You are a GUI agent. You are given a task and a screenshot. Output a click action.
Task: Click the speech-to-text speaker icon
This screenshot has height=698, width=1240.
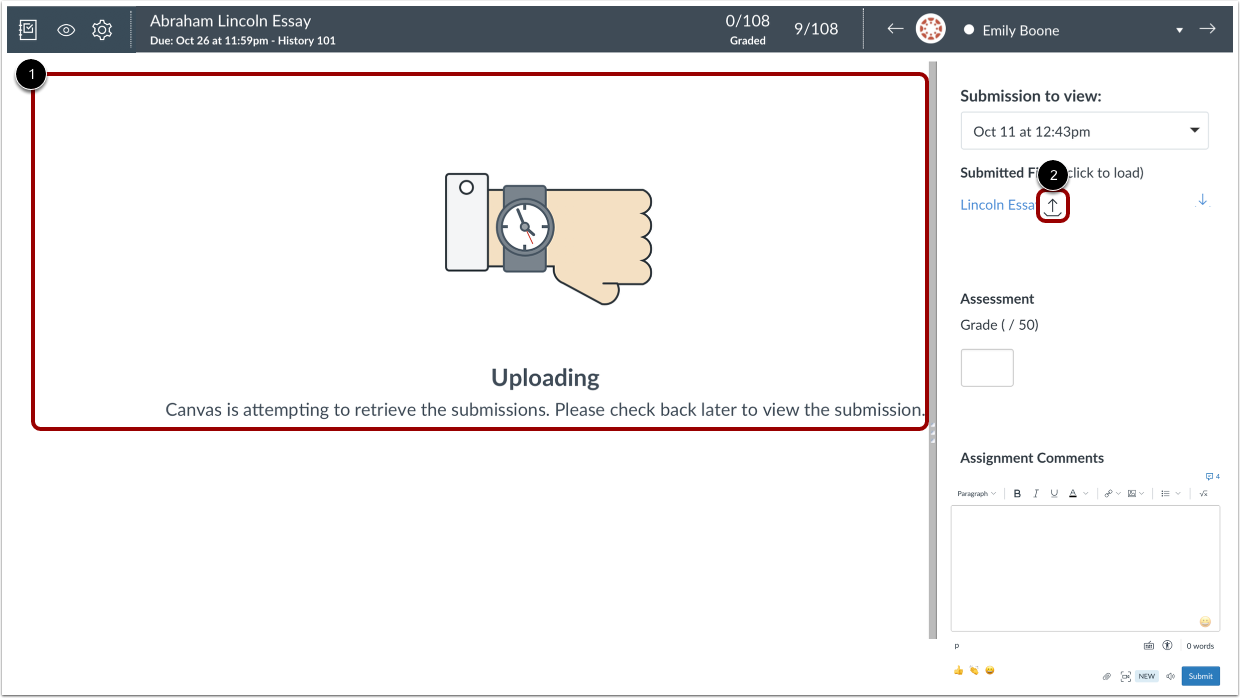[1171, 676]
